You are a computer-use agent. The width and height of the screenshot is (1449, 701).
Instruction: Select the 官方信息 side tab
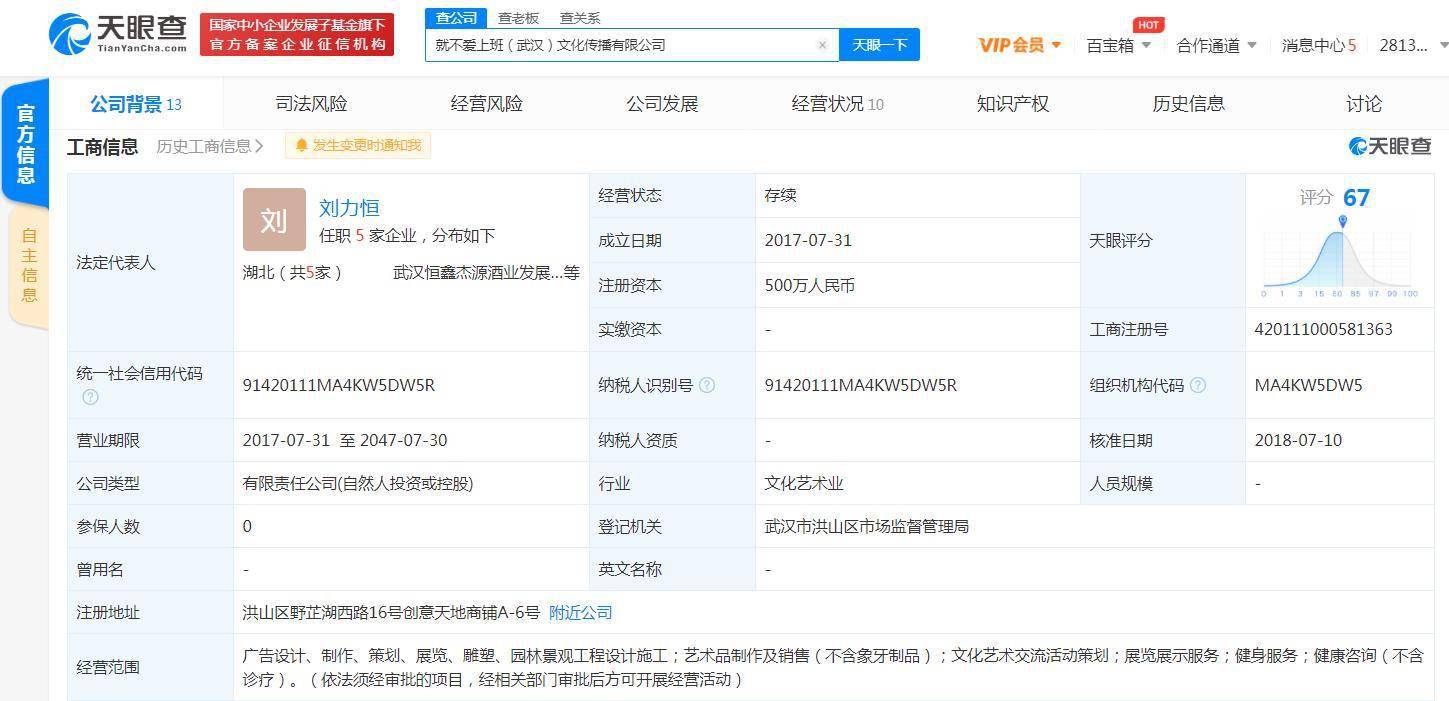tap(25, 144)
